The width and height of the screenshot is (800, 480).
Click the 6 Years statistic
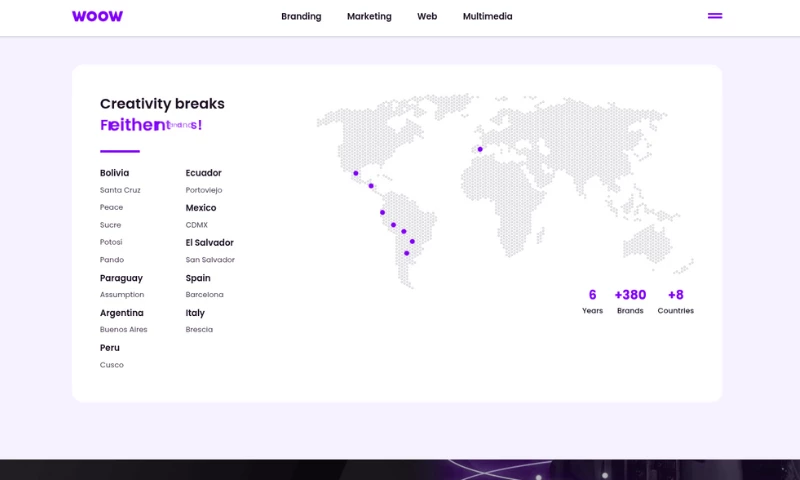point(592,301)
